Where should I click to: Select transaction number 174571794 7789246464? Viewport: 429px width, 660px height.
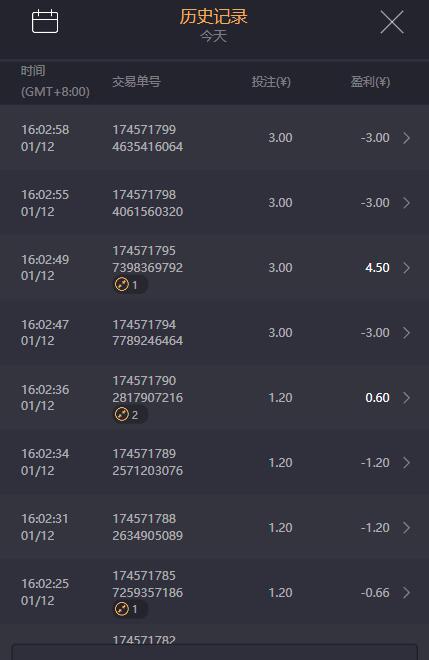point(147,333)
